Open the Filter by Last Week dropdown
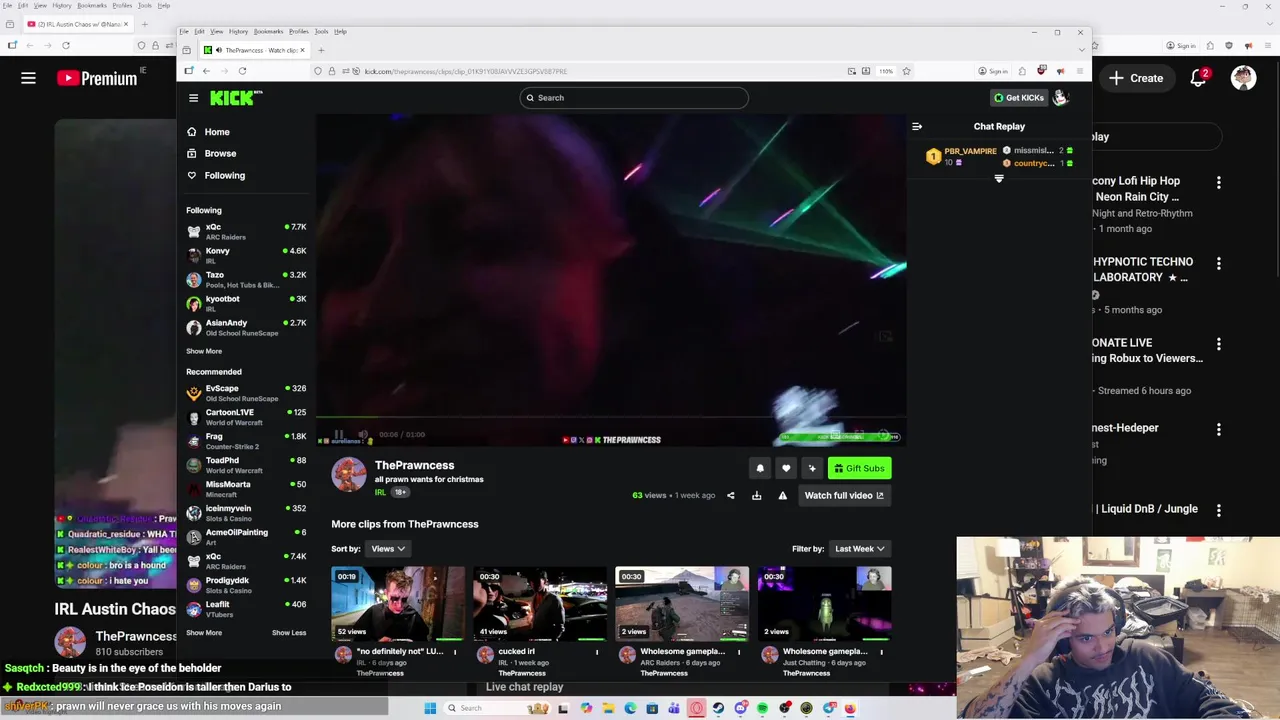The image size is (1280, 720). 860,549
